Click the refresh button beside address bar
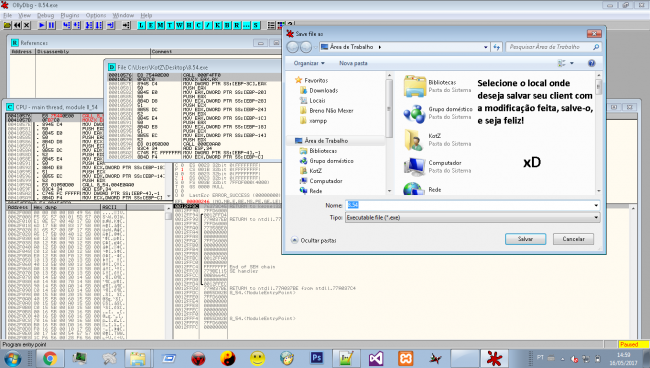This screenshot has width=650, height=368. [497, 47]
